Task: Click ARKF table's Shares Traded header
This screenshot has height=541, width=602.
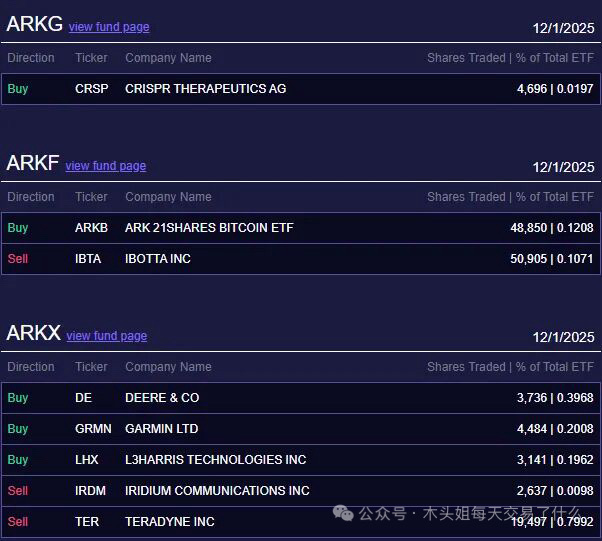Action: click(510, 197)
